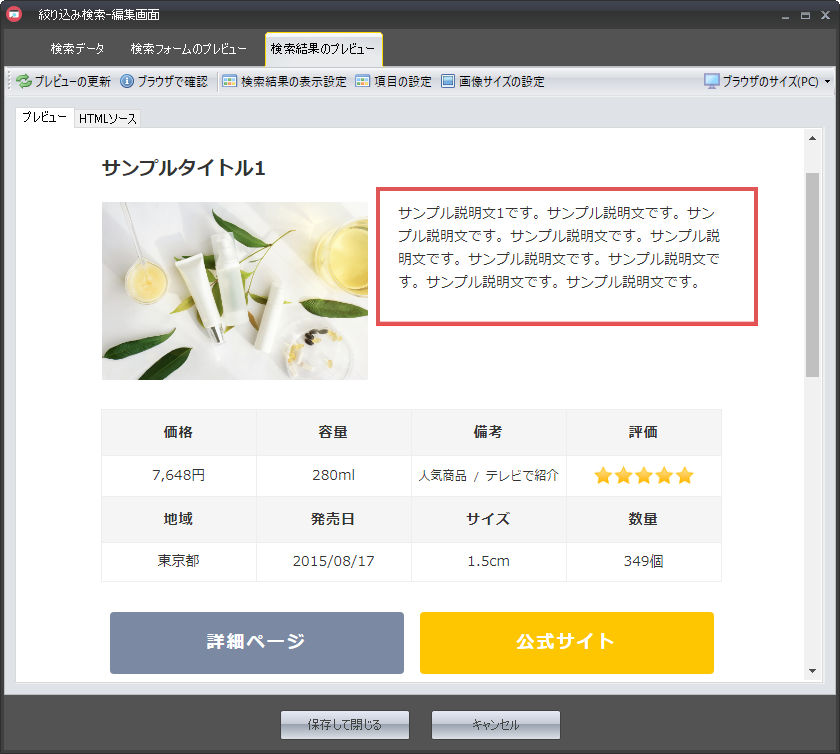Click the app icon in title bar
Viewport: 840px width, 754px height.
(x=15, y=15)
